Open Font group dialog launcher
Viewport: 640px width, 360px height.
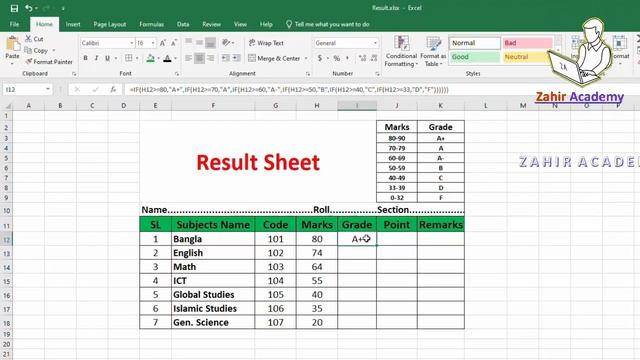[177, 74]
